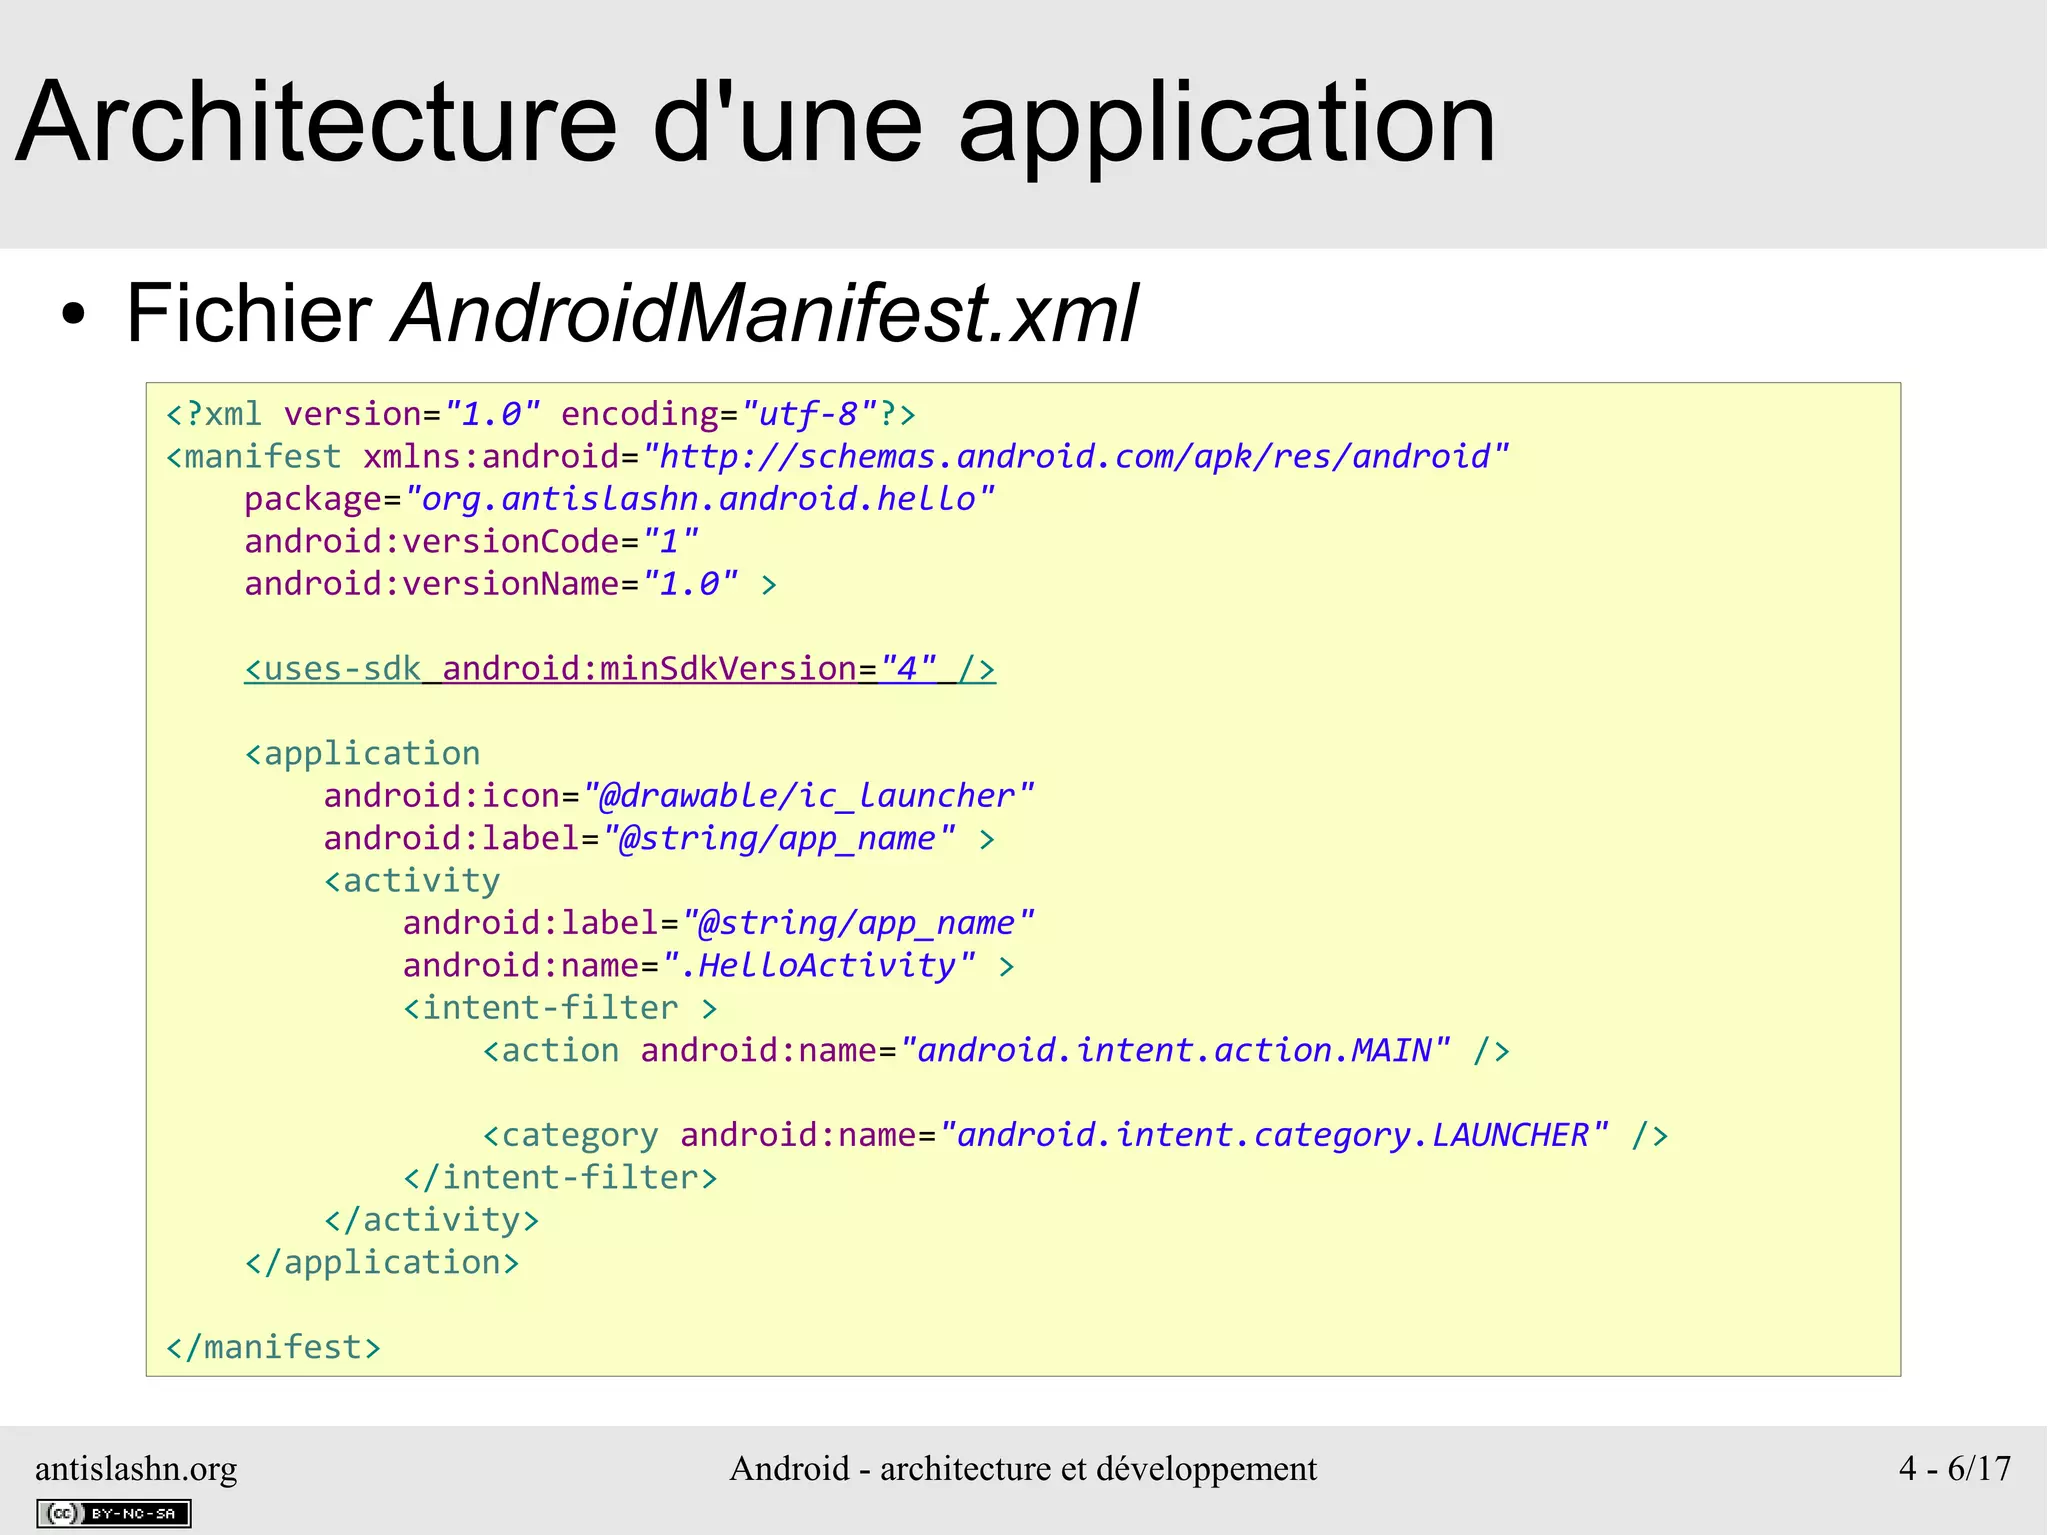This screenshot has width=2048, height=1535.
Task: Click the opening <application tag line
Action: 363,753
